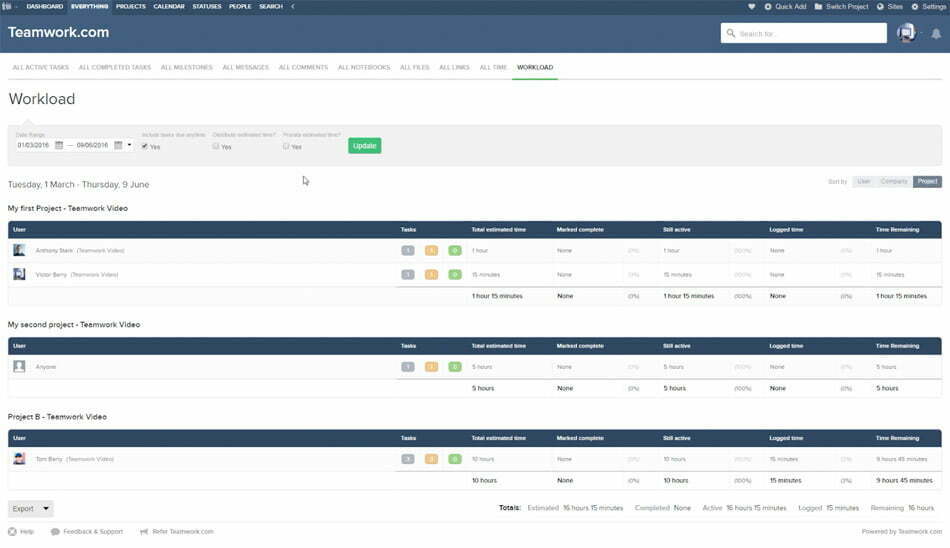Screen dimensions: 950x548
Task: Click Anyone user placeholder avatar
Action: [19, 366]
